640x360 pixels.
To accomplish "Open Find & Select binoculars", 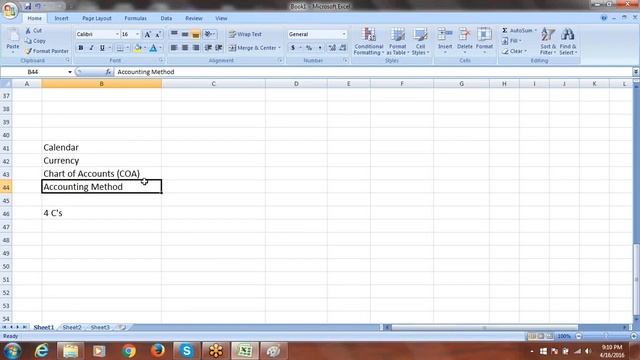I will tap(568, 35).
